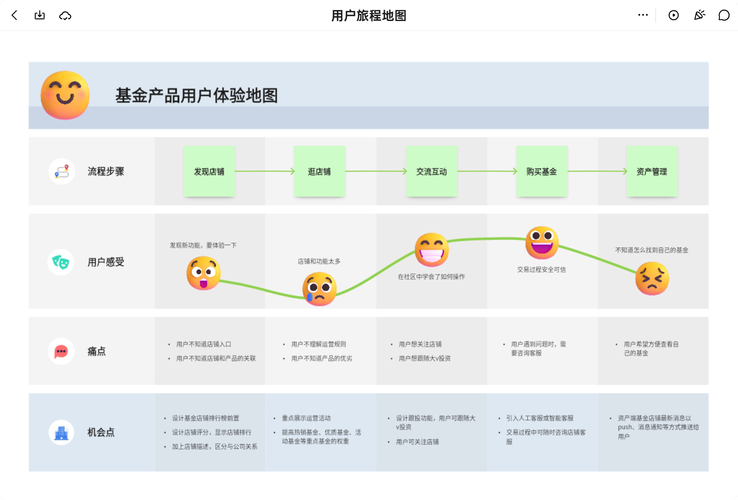Select the 逛店铺 sticky note
The height and width of the screenshot is (500, 738).
[320, 171]
